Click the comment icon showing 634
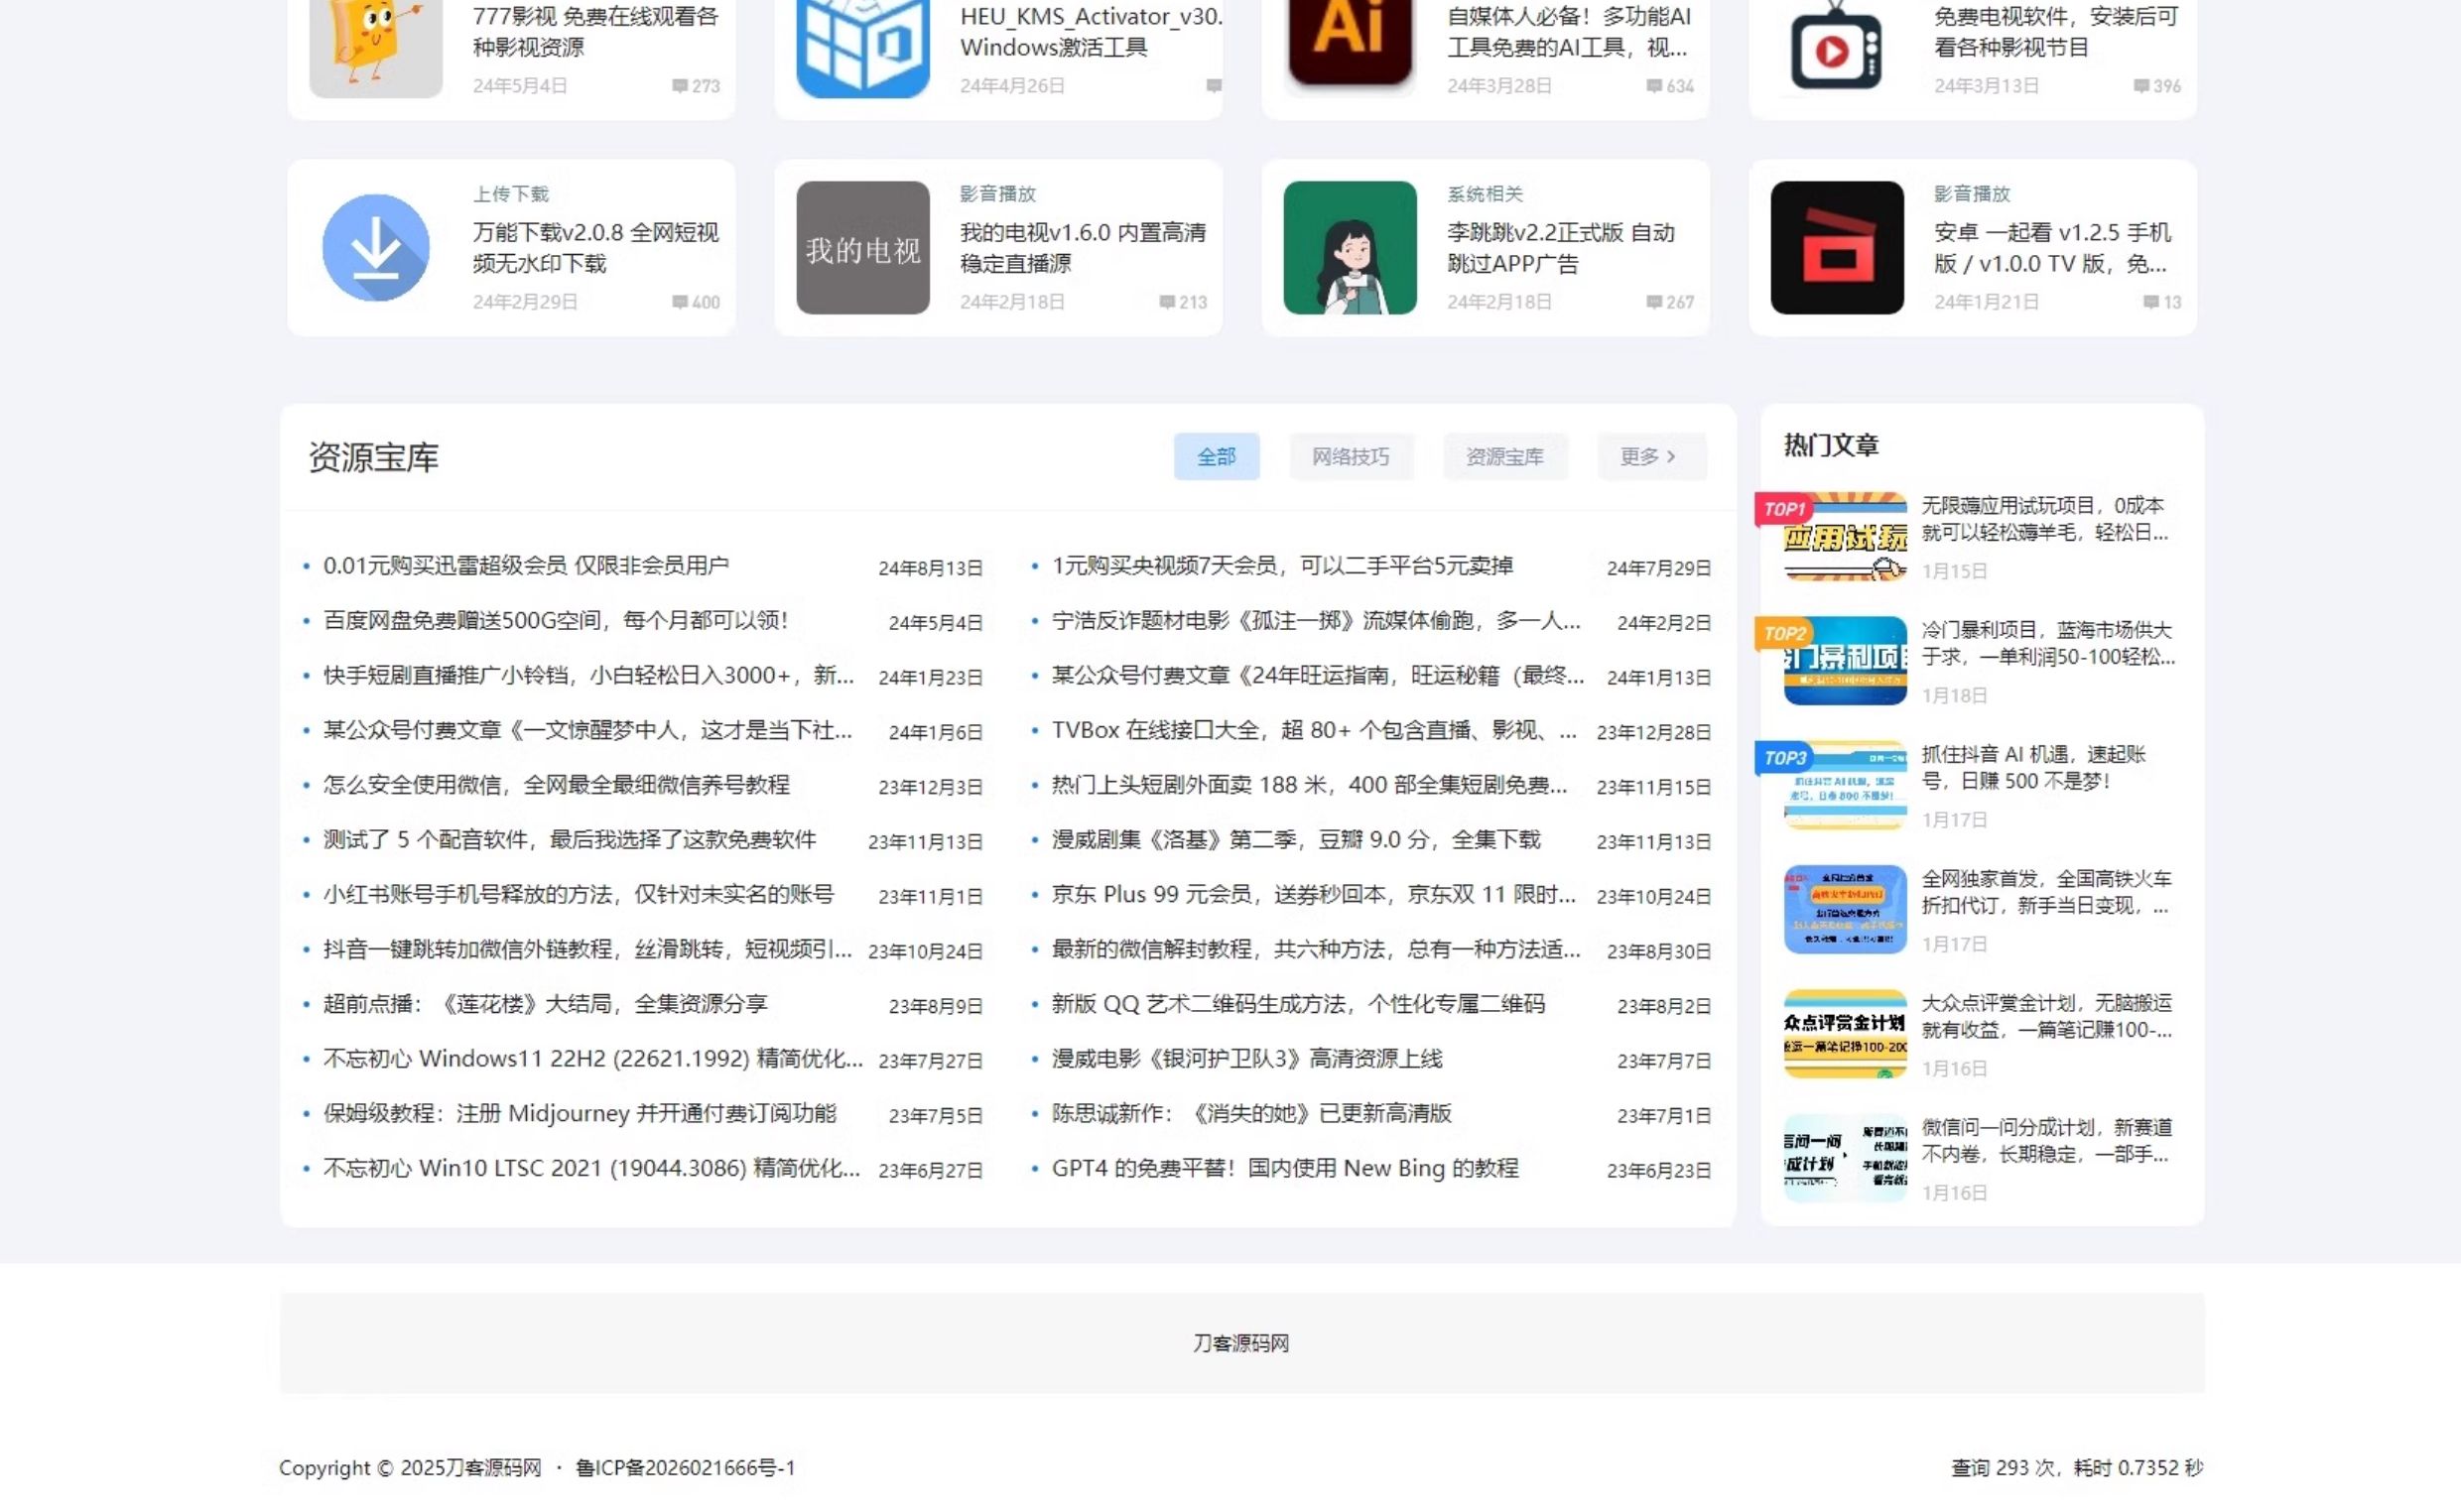Screen dimensions: 2461x1512 pos(1654,86)
